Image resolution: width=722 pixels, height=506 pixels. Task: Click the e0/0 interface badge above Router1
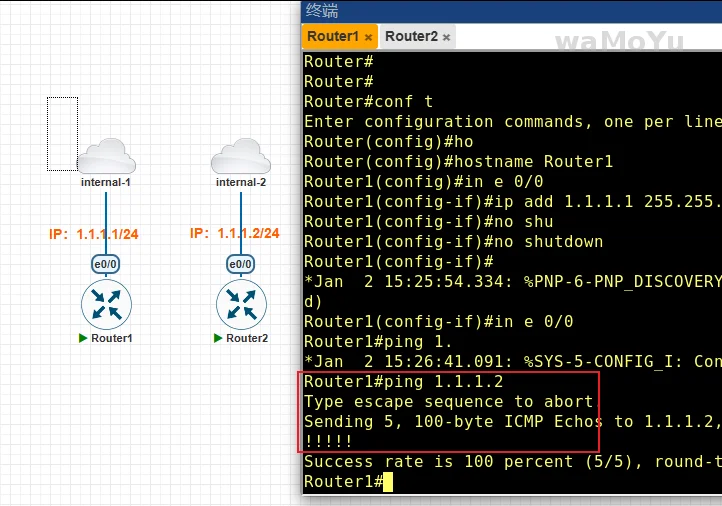(105, 264)
